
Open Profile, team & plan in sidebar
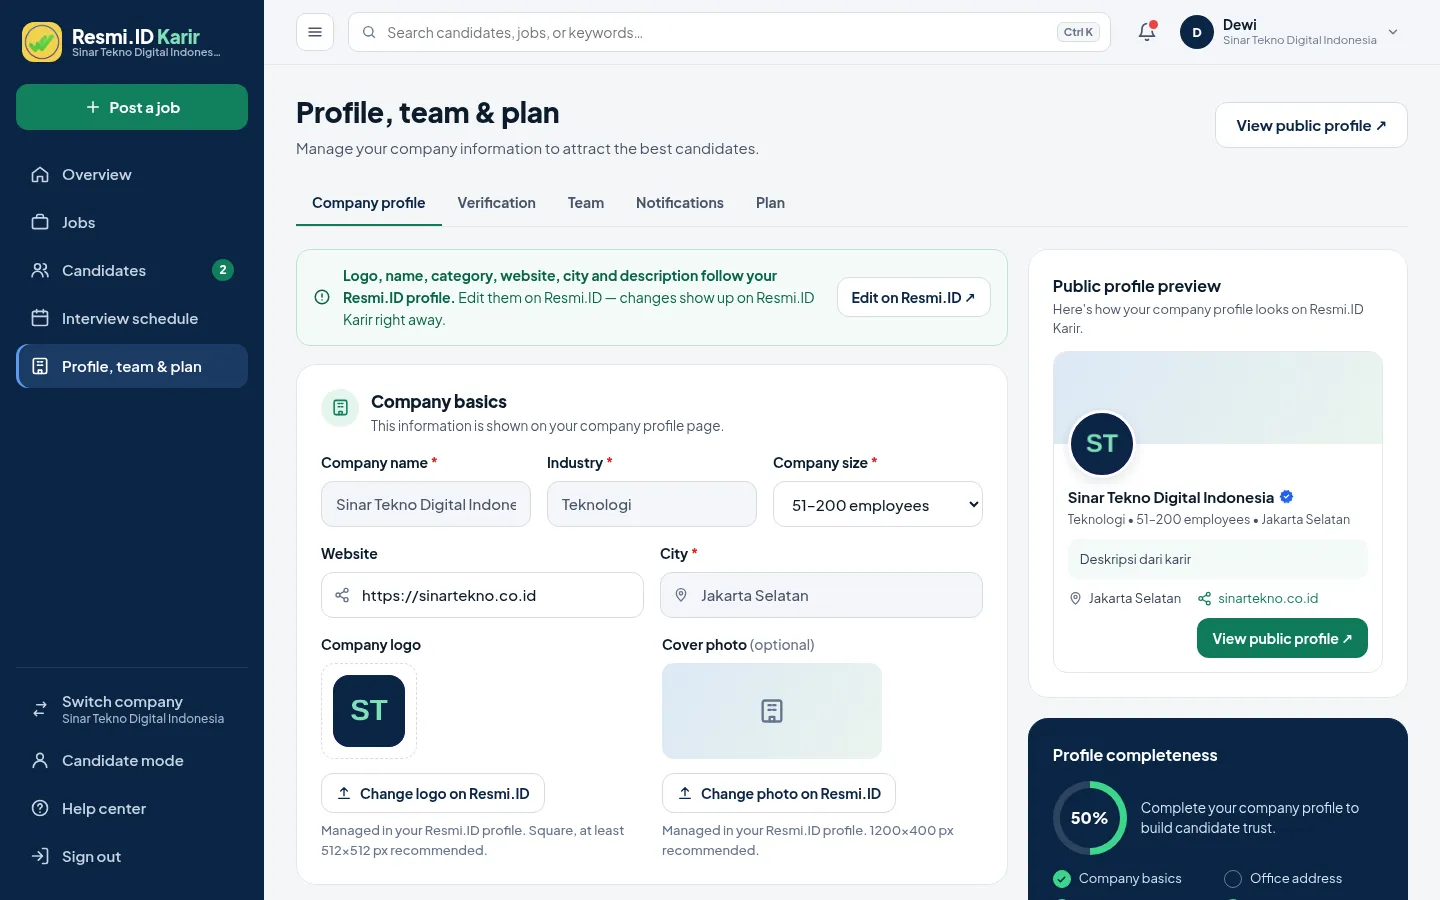132,366
